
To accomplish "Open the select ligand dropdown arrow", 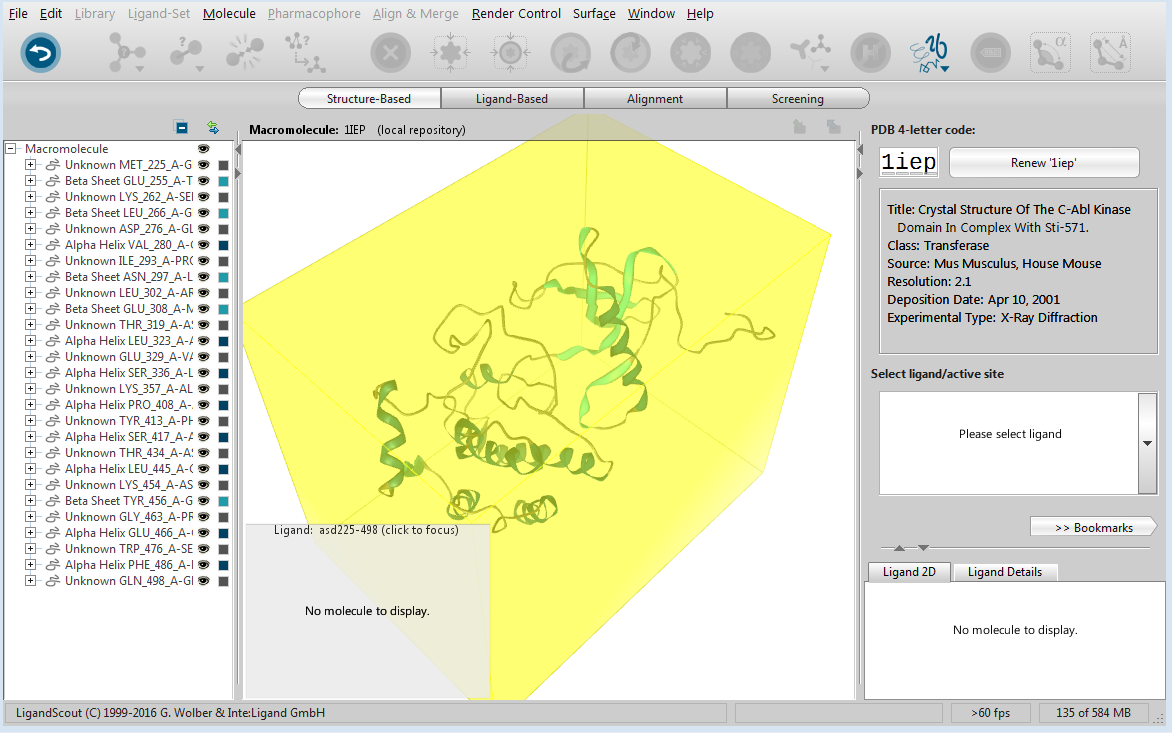I will (1147, 443).
